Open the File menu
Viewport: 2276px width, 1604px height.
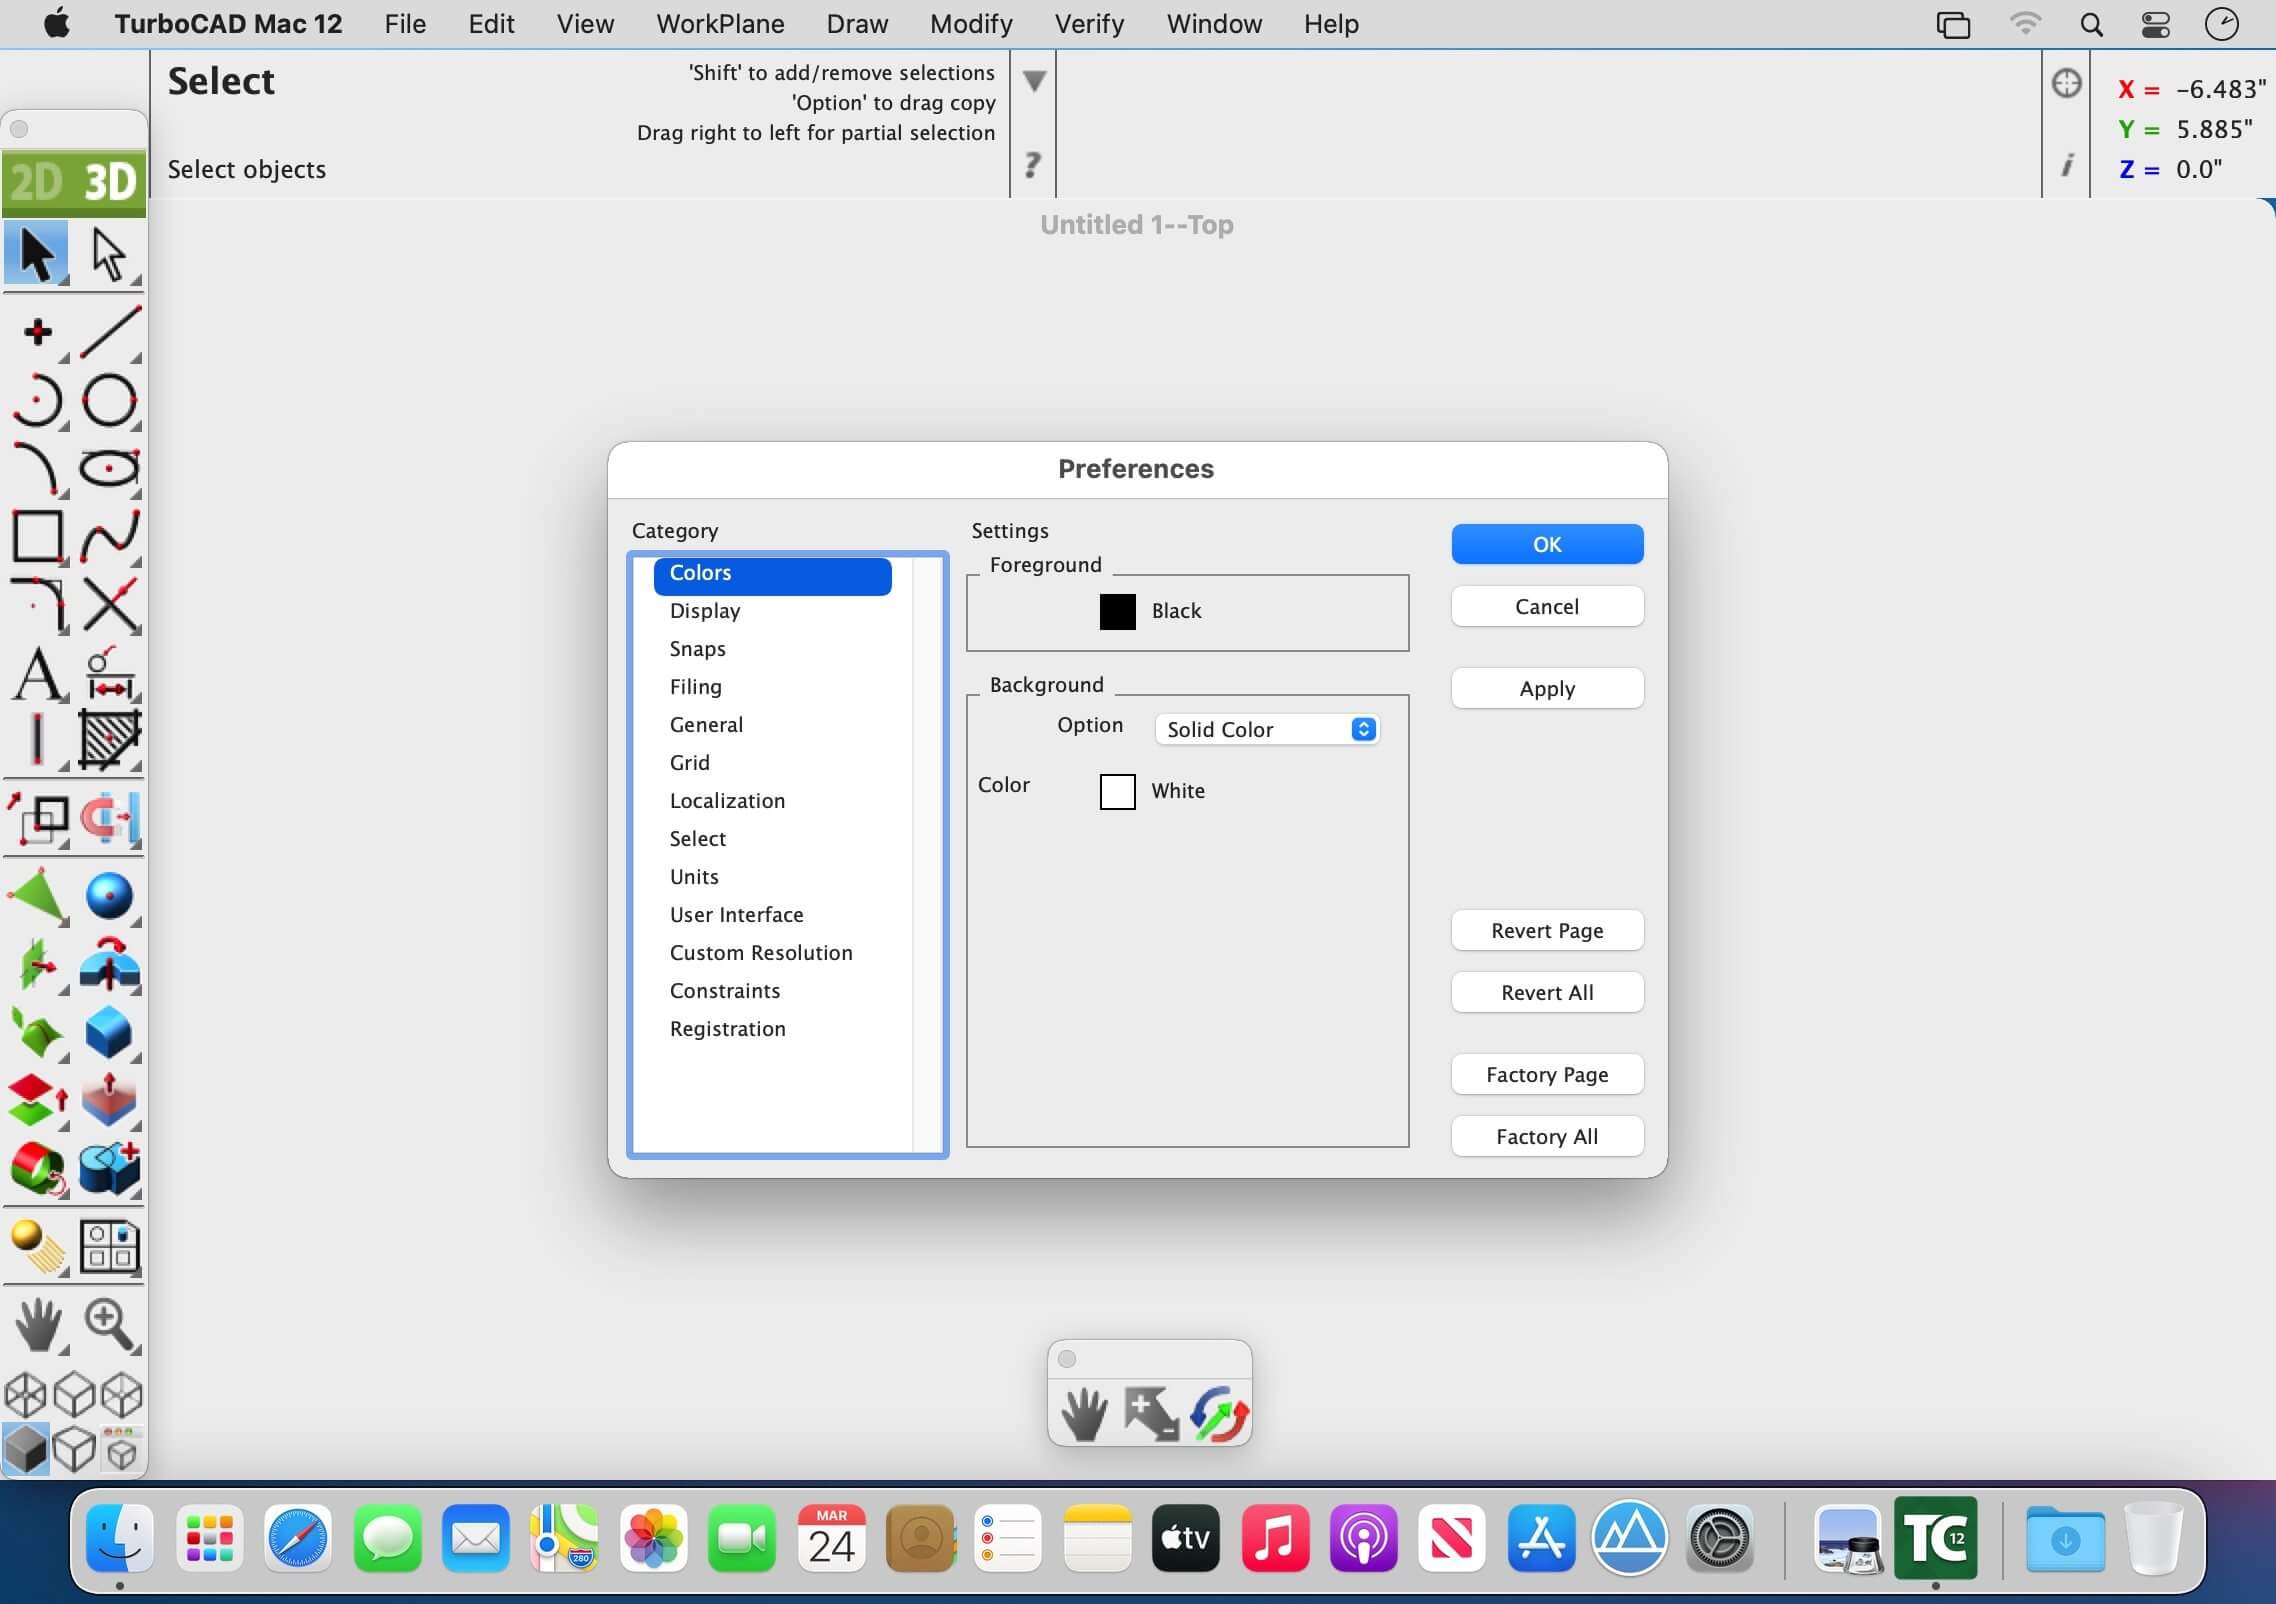[x=405, y=24]
